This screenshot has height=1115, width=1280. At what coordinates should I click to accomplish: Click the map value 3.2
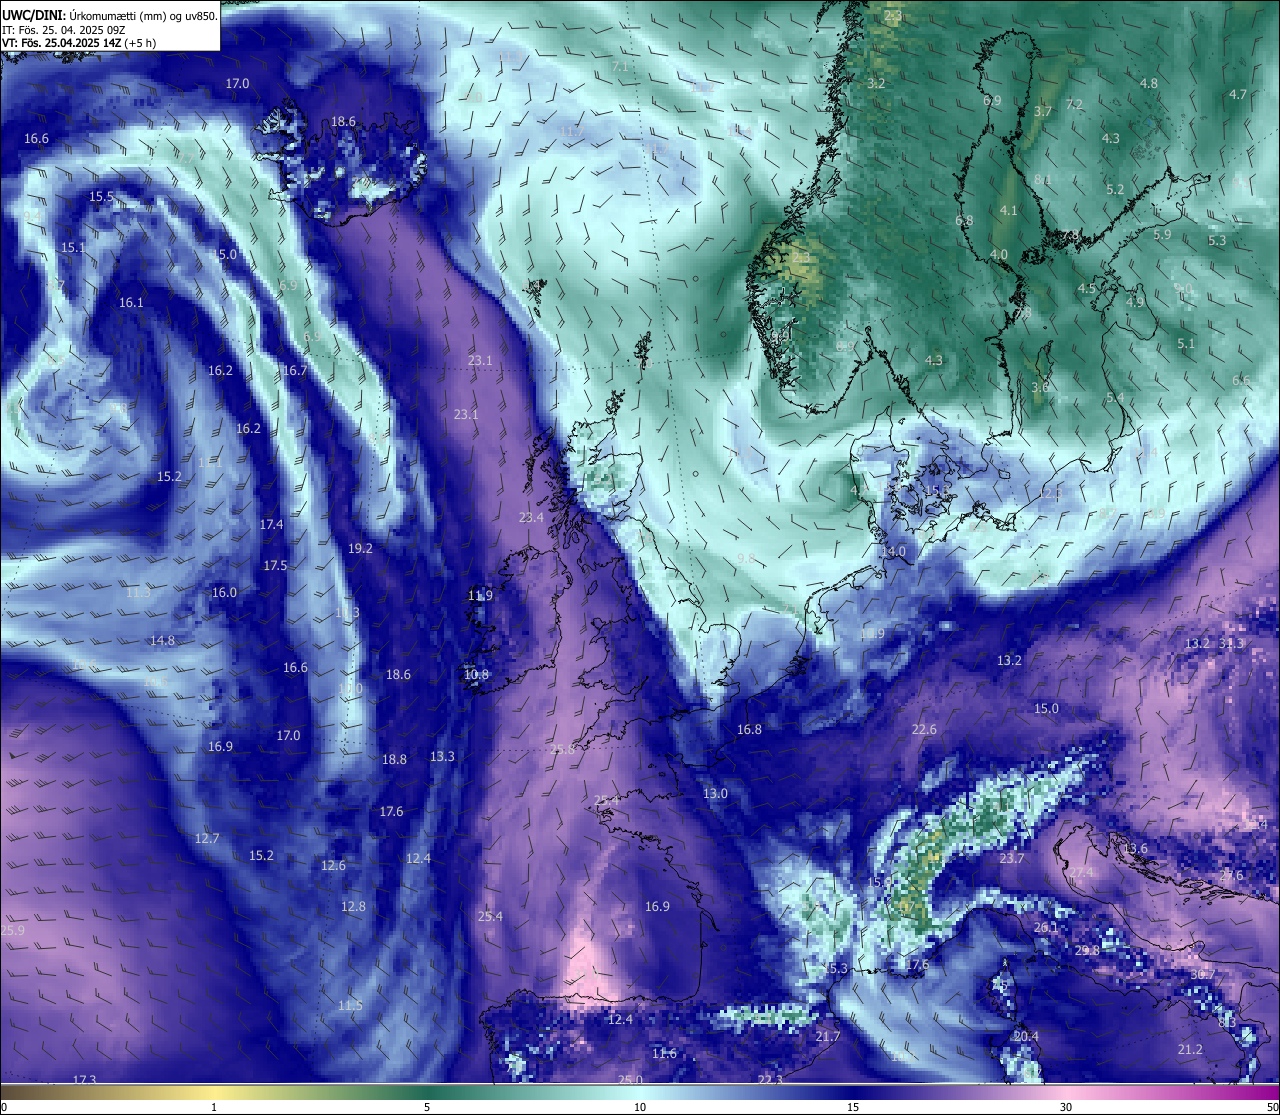876,84
